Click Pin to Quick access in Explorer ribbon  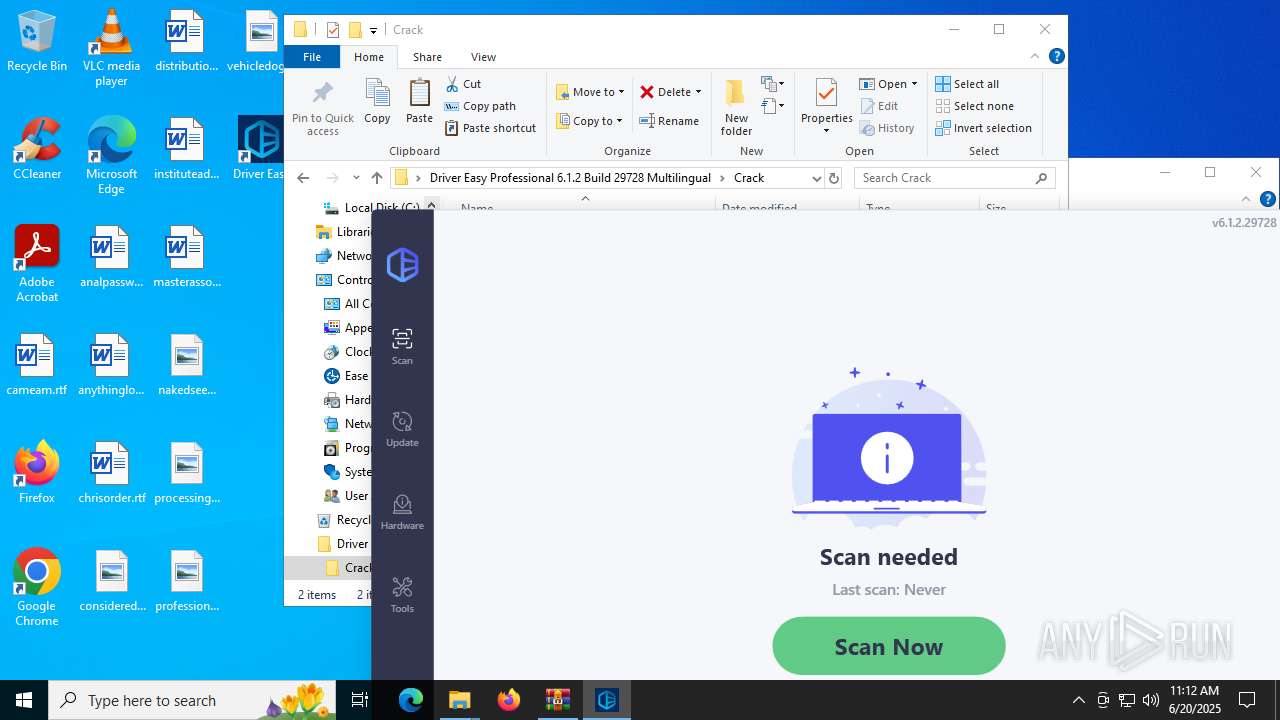click(x=323, y=108)
